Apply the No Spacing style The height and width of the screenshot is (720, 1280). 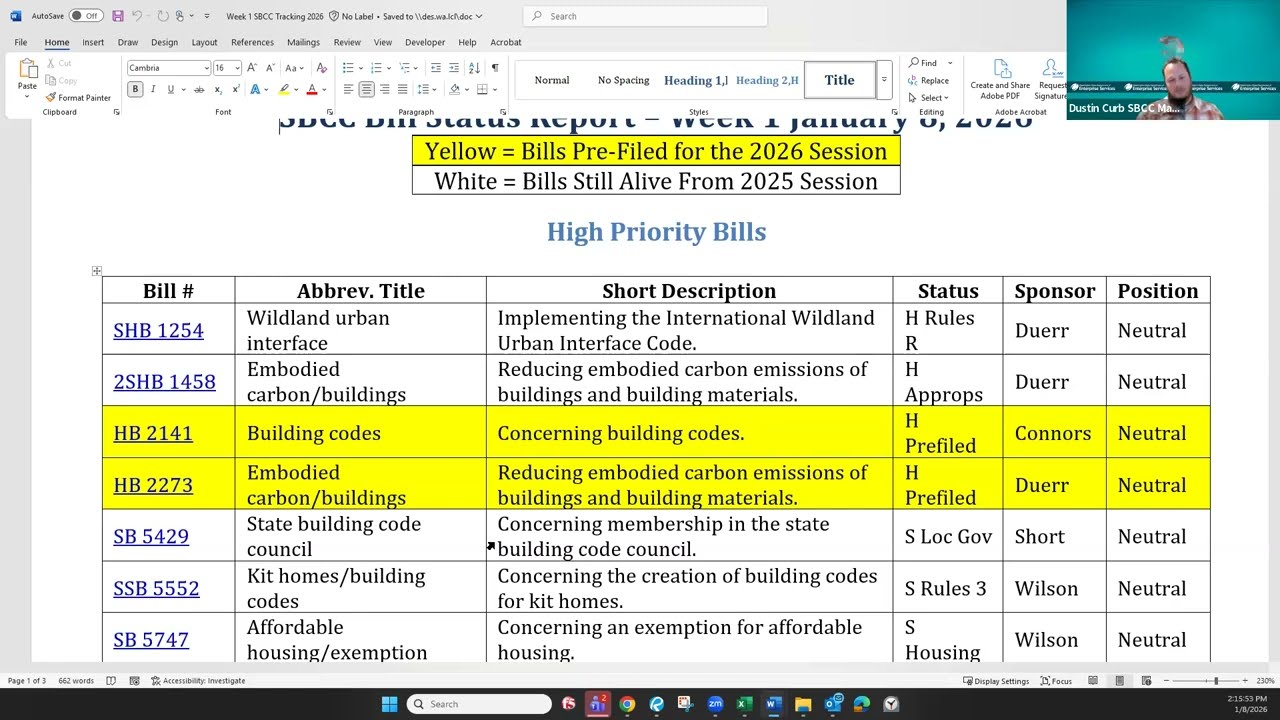pos(624,80)
